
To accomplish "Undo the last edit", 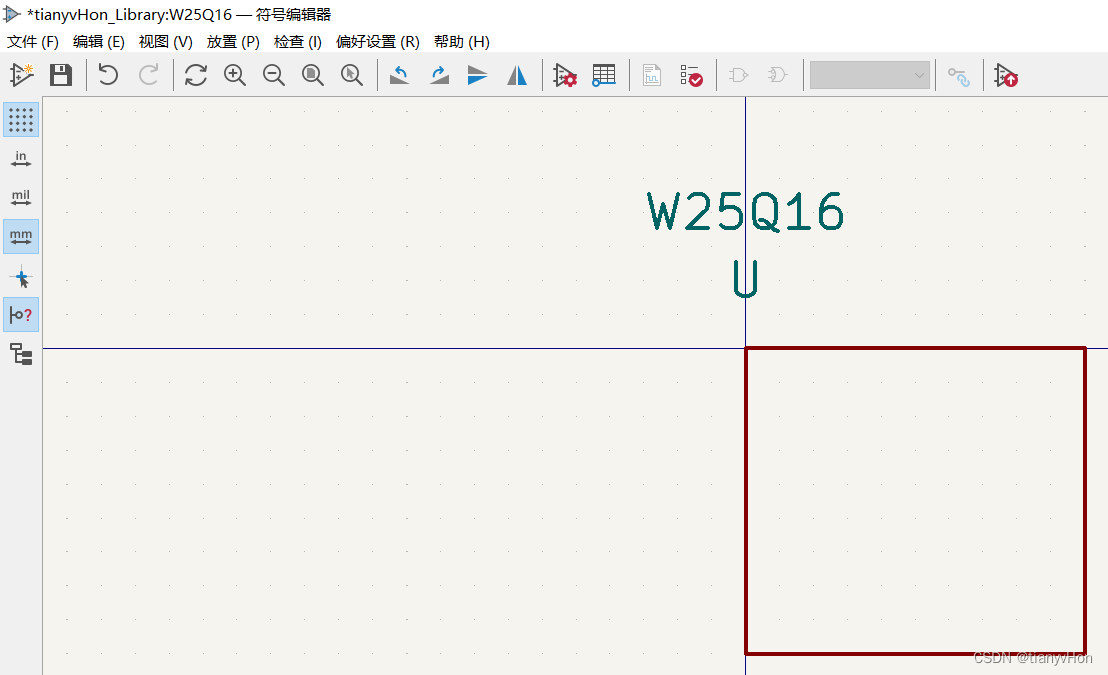I will 108,75.
